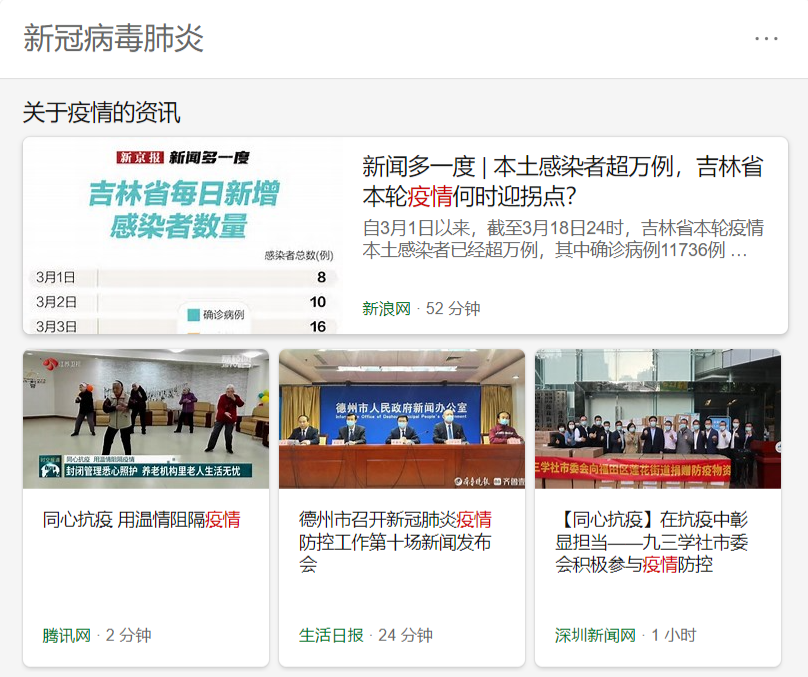Open the 吉林省每日新增感染者数量 chart thumbnail
This screenshot has height=677, width=808.
[182, 236]
